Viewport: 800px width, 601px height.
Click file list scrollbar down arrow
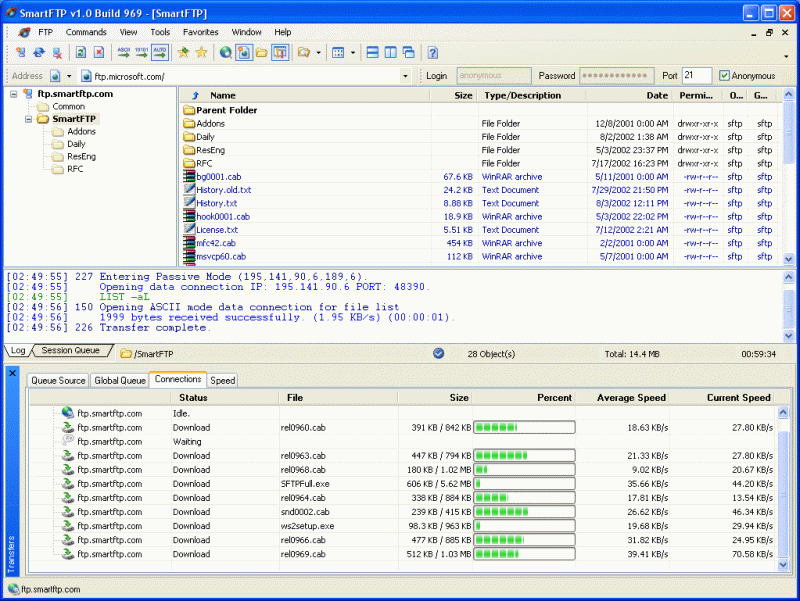click(x=788, y=259)
